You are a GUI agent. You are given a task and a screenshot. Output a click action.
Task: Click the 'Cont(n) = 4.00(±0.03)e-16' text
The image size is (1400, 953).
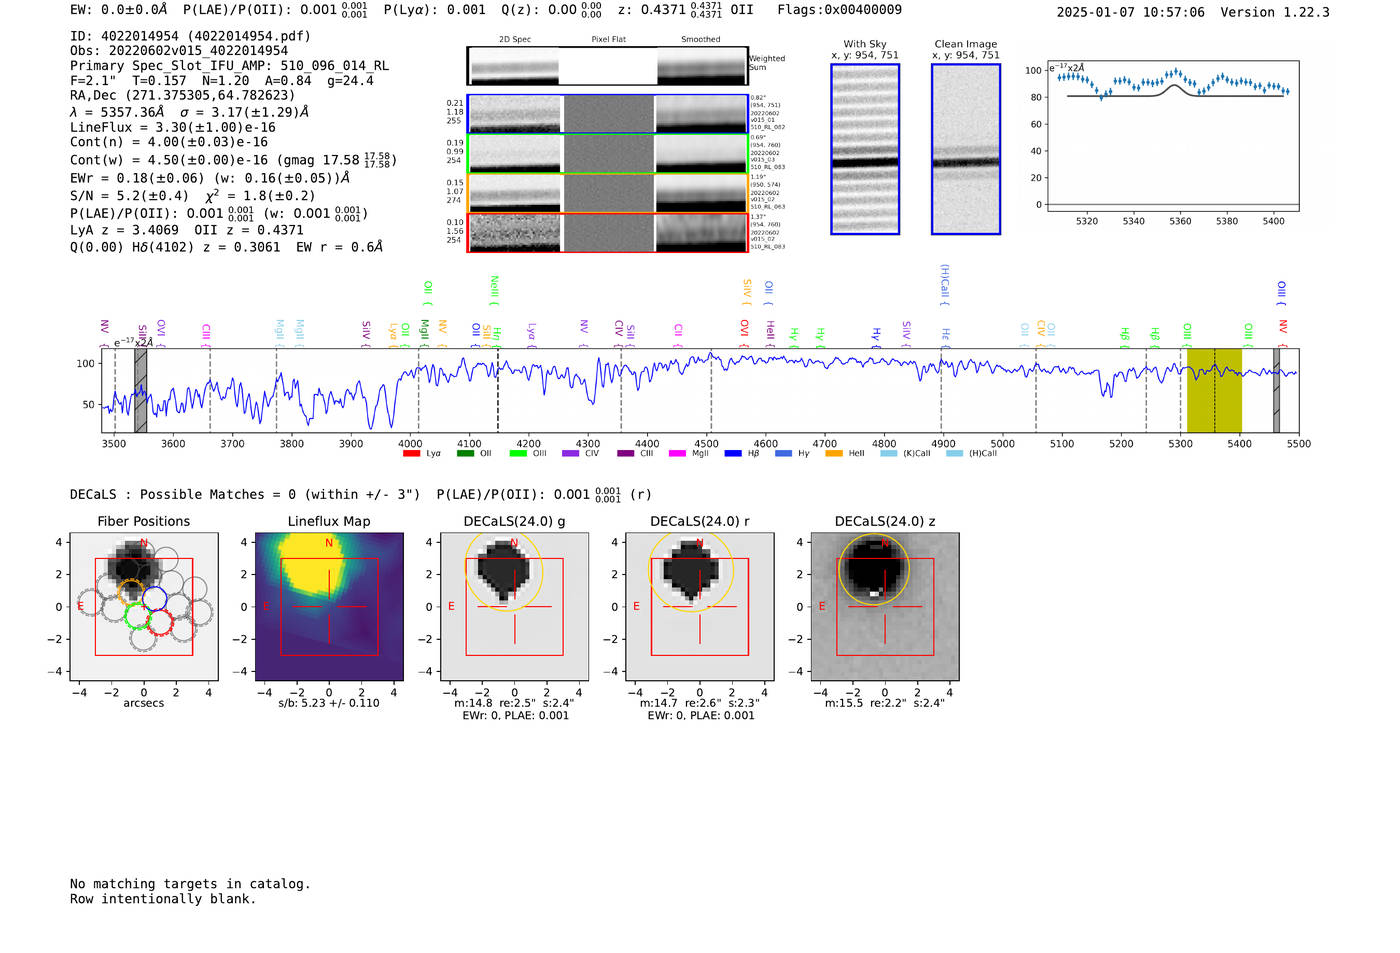click(x=169, y=142)
